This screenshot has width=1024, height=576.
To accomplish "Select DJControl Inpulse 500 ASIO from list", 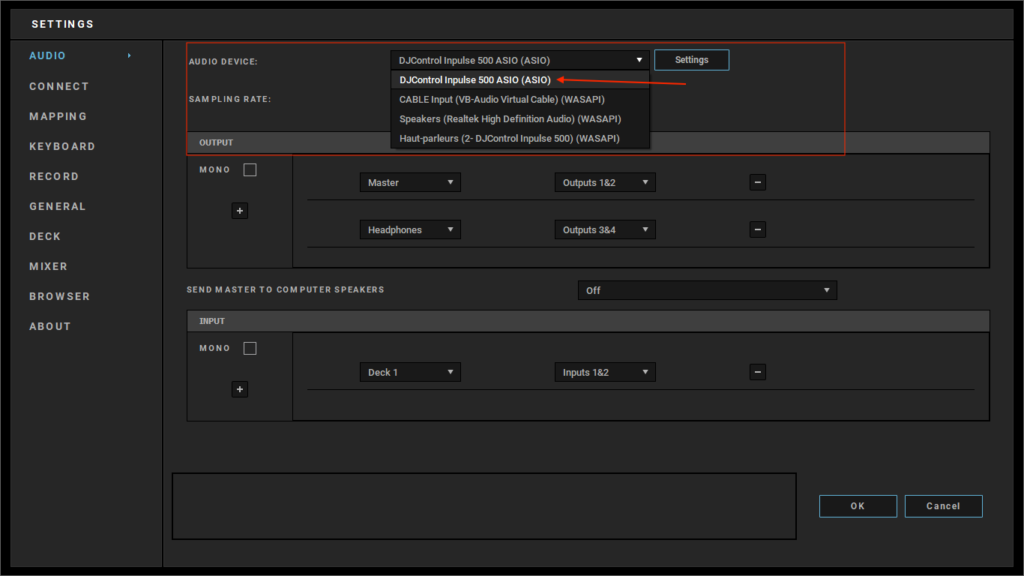I will click(475, 80).
